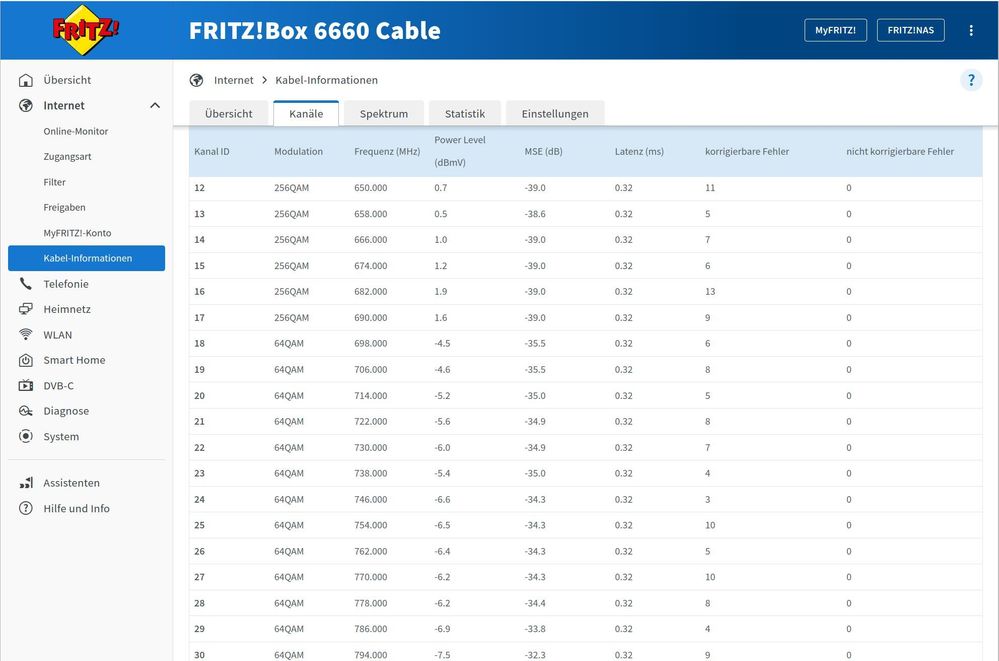
Task: Click MSE value -33.8 cell
Action: click(535, 628)
